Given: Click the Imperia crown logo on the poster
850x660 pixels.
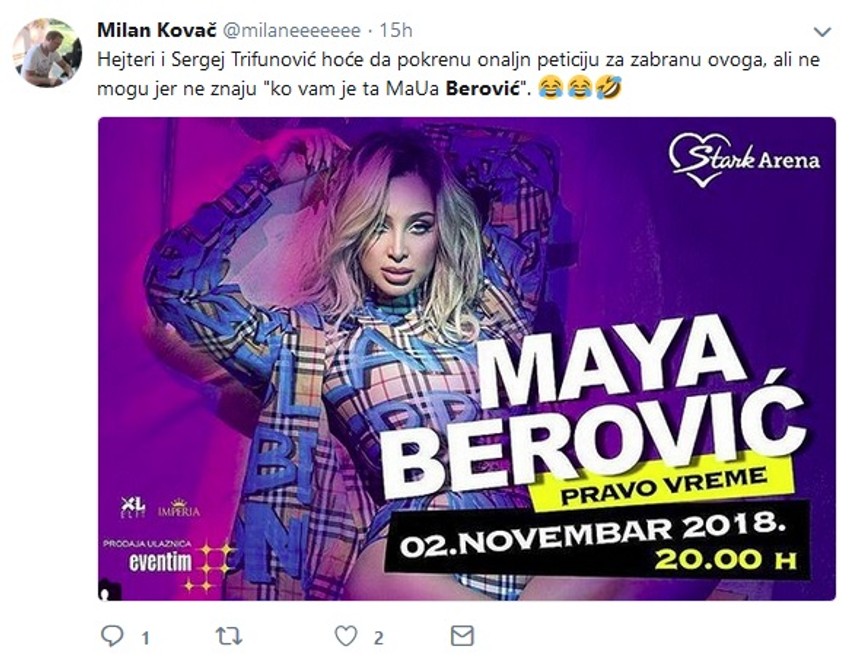Looking at the screenshot, I should click(x=179, y=509).
